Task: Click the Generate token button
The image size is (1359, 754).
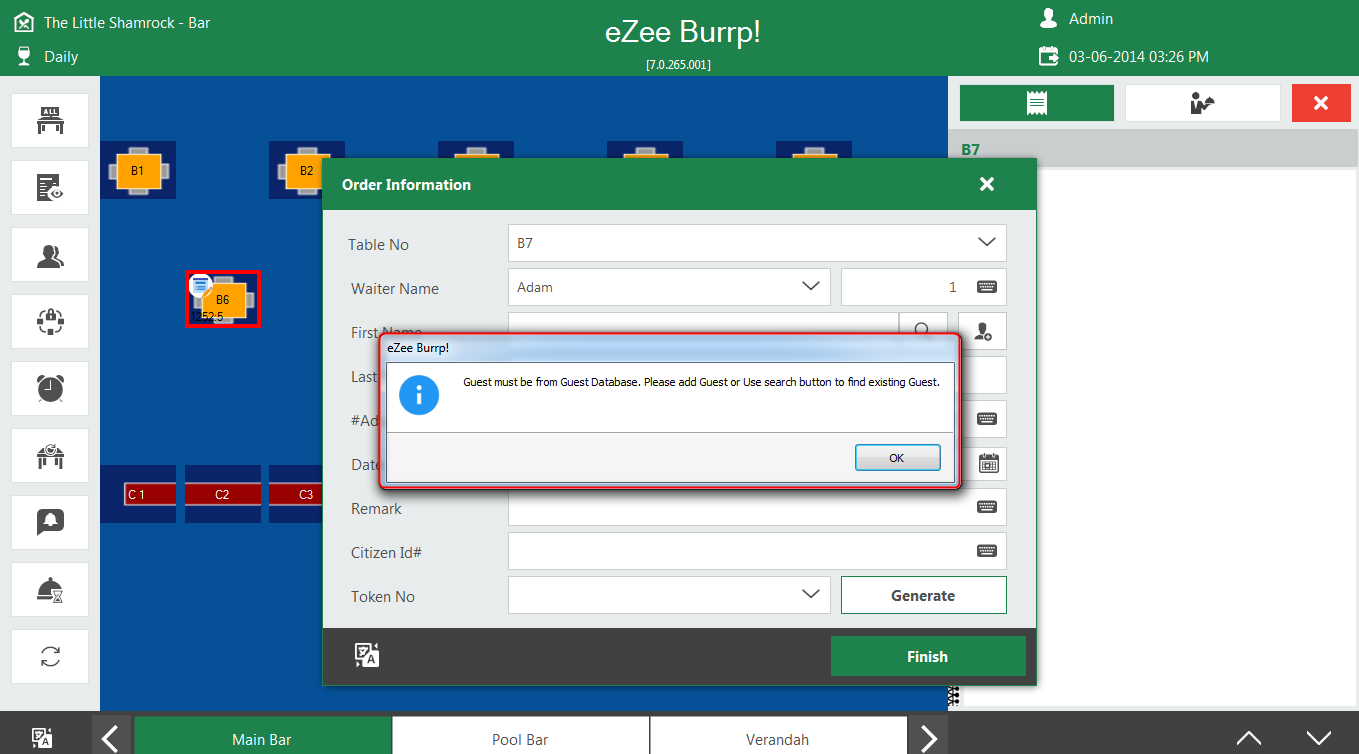Action: coord(923,595)
